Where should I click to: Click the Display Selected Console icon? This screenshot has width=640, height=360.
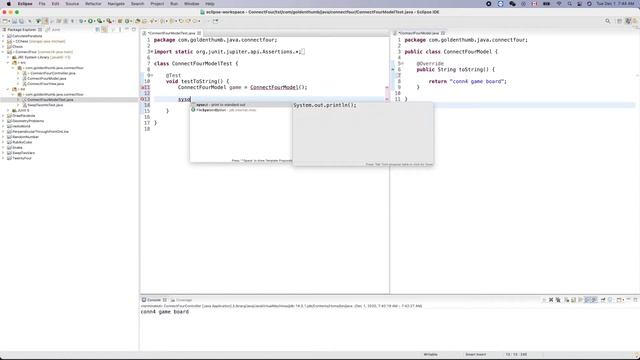pos(610,300)
